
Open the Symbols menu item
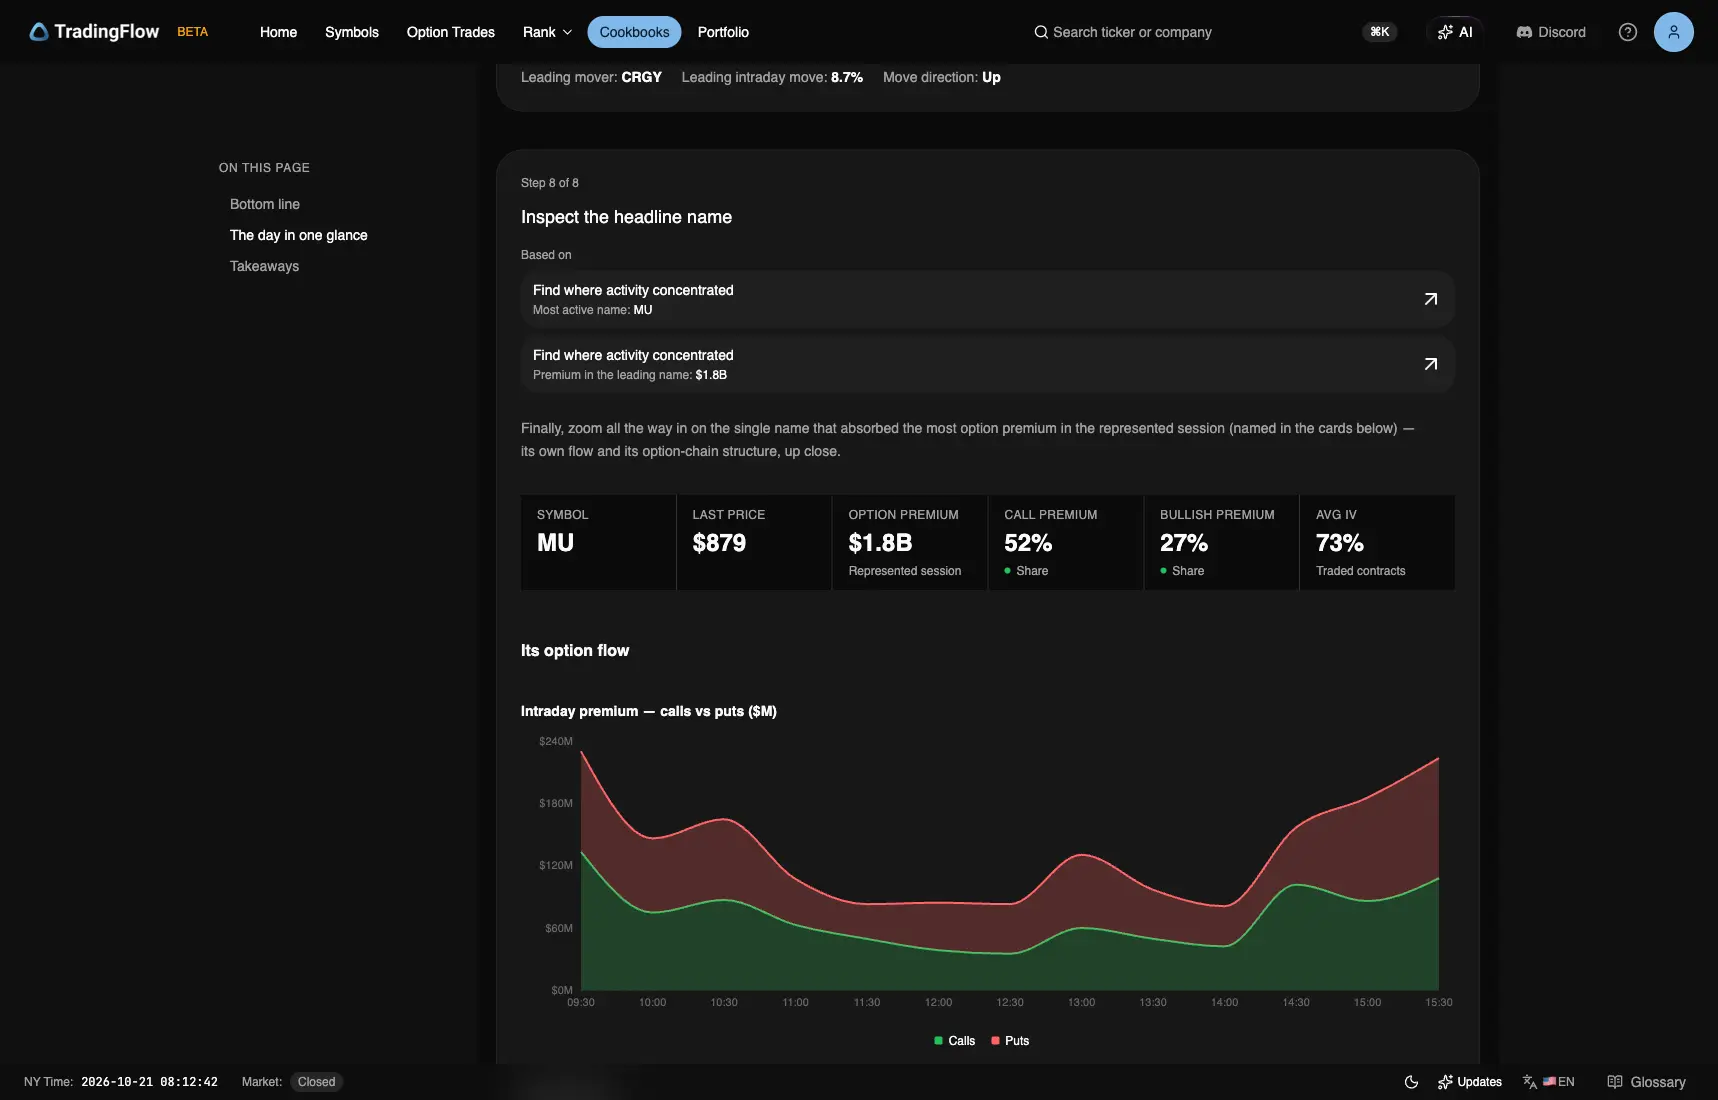[x=352, y=32]
